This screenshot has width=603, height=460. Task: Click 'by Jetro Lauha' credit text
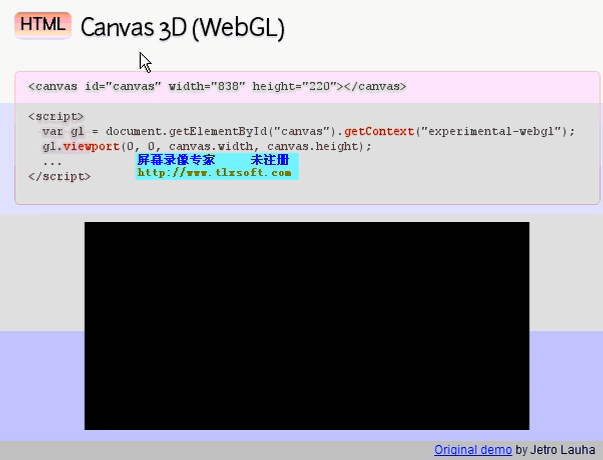pos(555,450)
